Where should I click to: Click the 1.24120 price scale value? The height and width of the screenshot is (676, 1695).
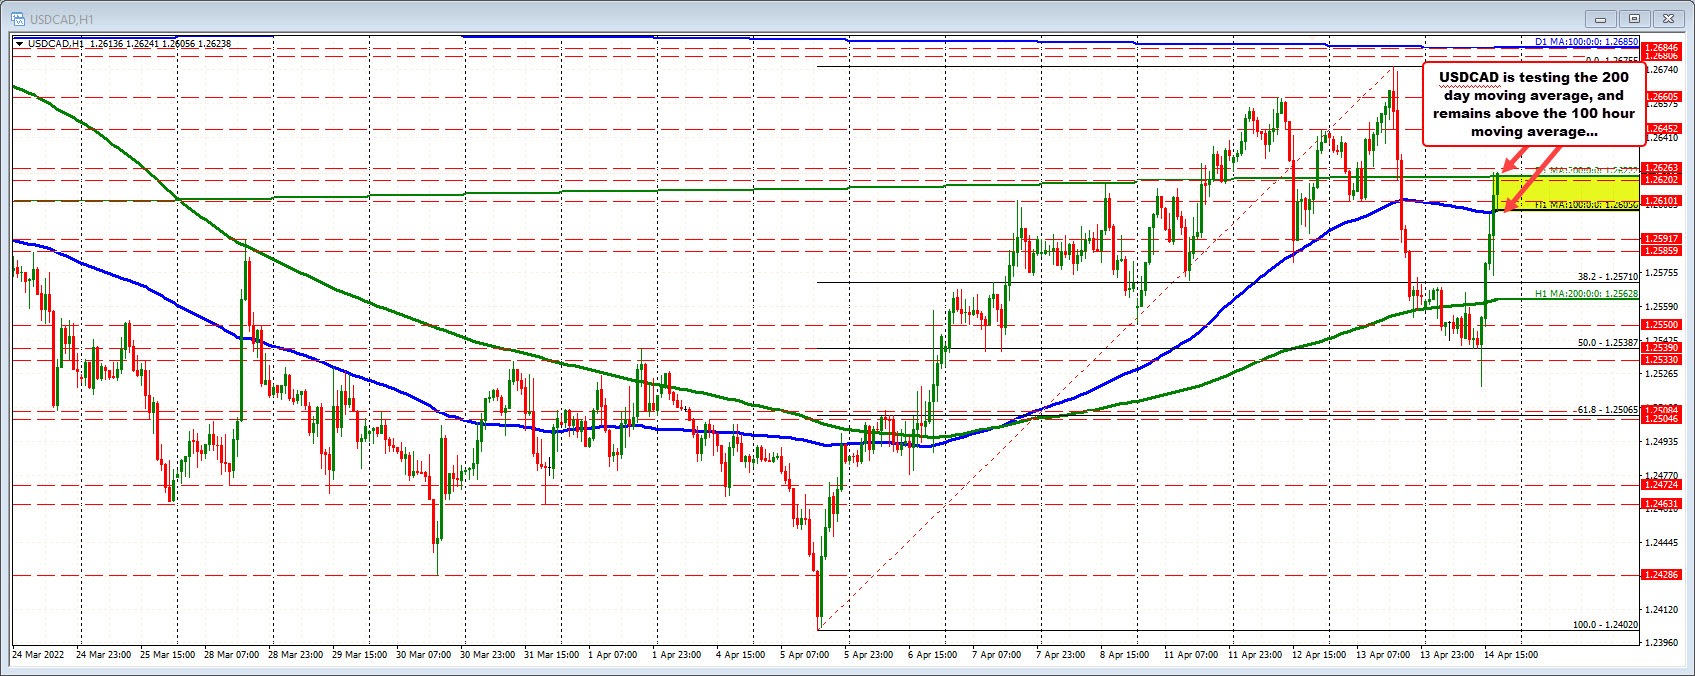(1662, 610)
